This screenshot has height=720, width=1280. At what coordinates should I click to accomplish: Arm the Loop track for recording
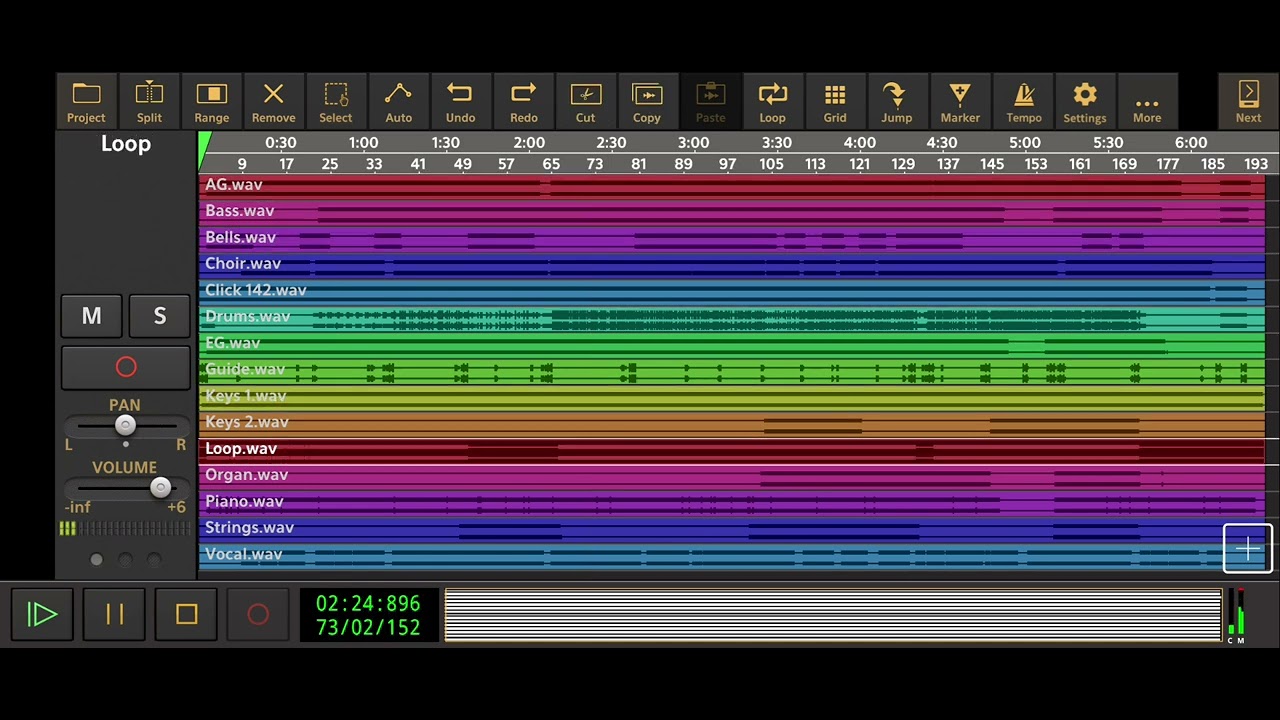coord(126,367)
